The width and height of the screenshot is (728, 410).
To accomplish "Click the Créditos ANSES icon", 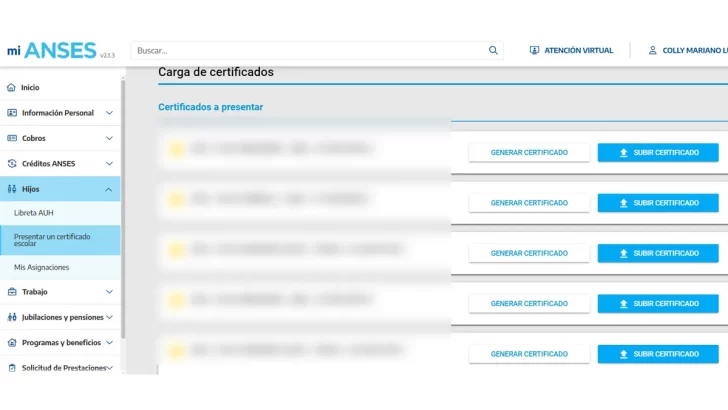I will (12, 163).
